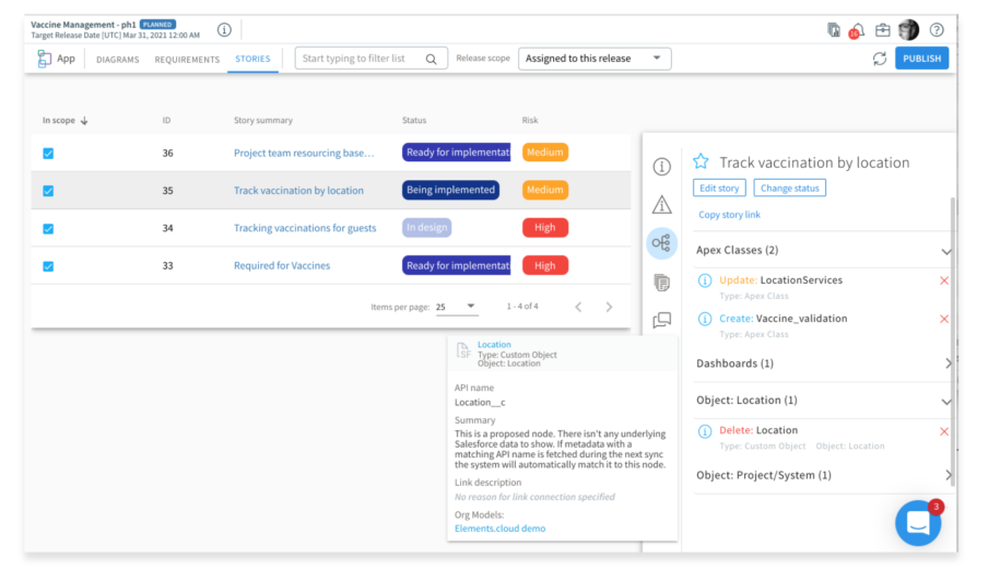Open the REQUIREMENTS tab
This screenshot has height=586, width=1000.
click(187, 59)
